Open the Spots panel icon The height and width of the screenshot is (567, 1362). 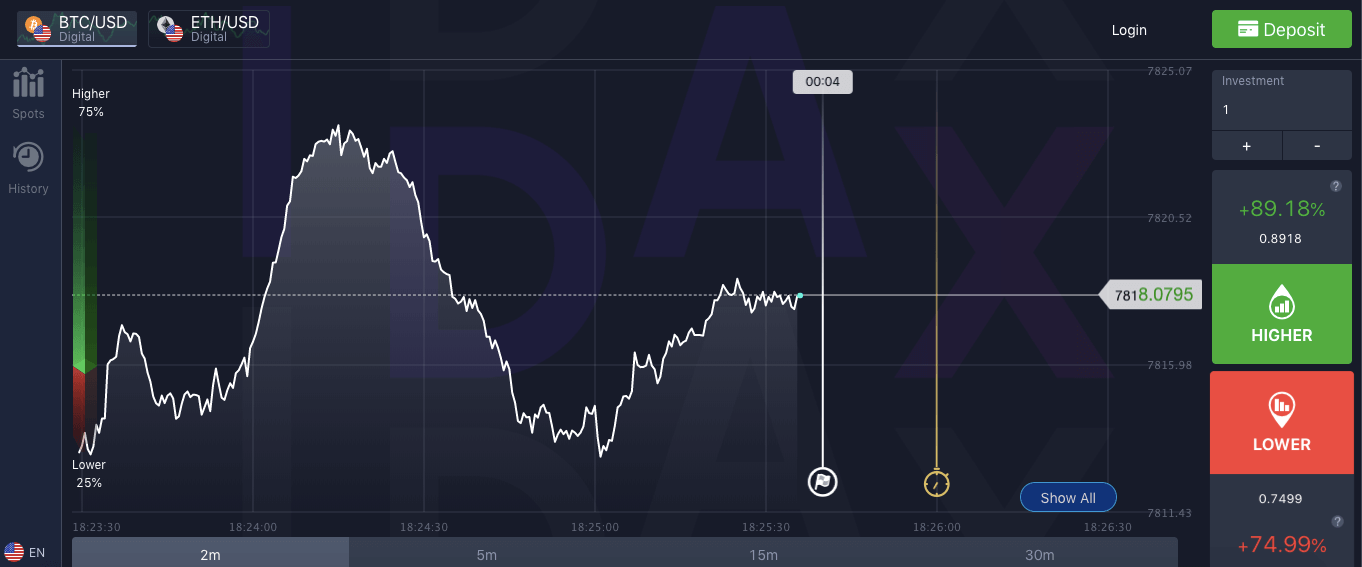28,84
